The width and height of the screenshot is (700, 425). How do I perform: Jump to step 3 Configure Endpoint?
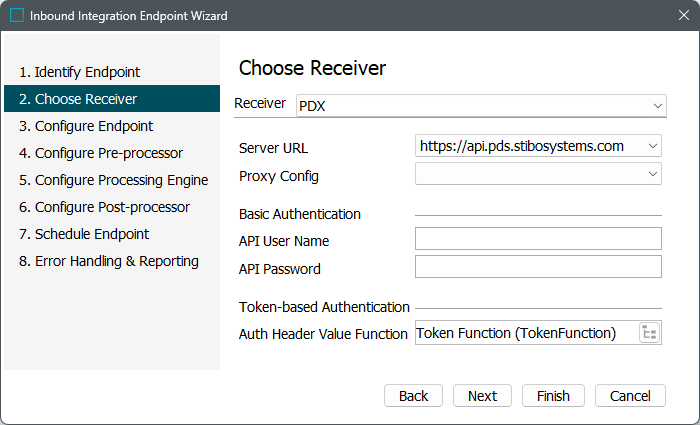[x=86, y=126]
